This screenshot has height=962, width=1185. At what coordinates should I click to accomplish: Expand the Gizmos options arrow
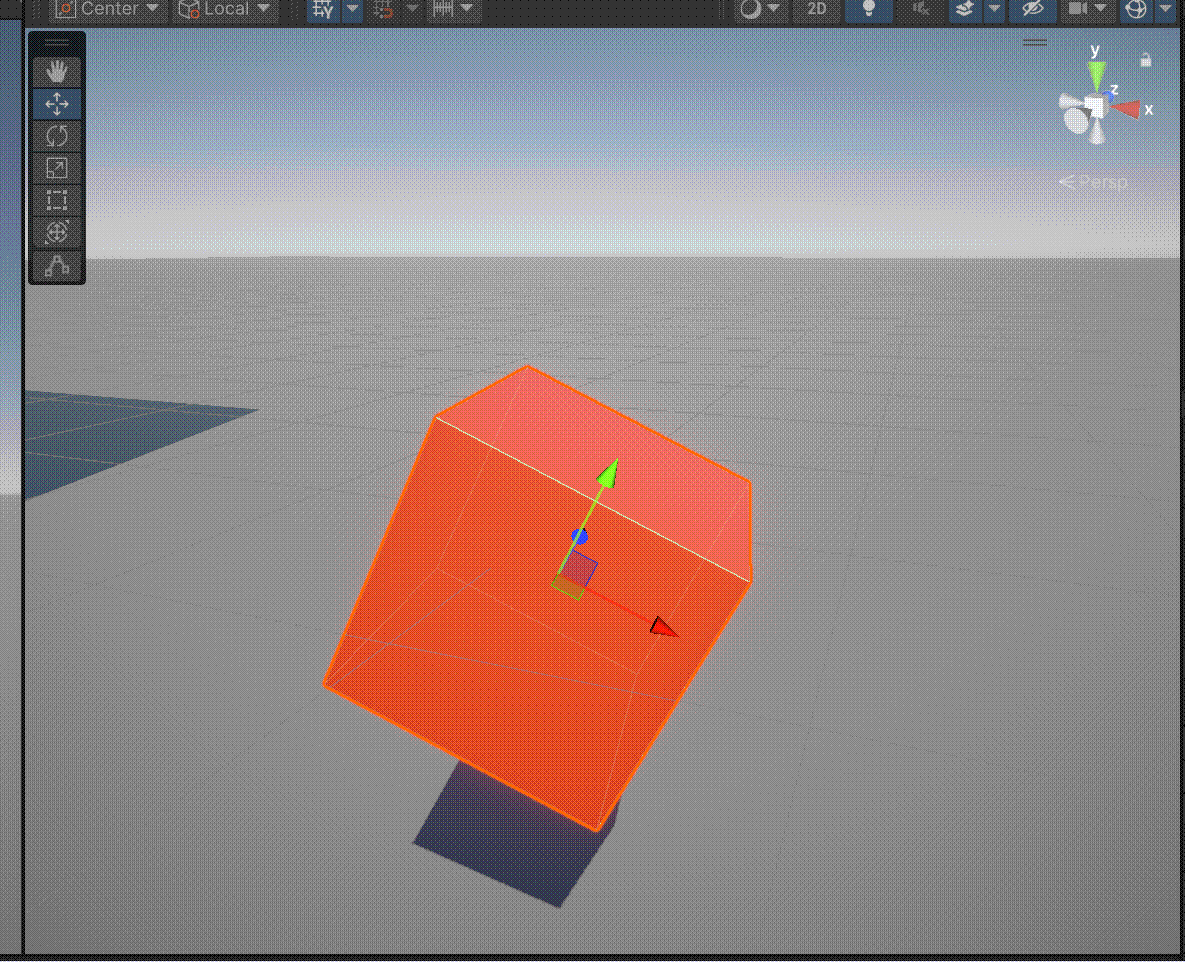pyautogui.click(x=1165, y=9)
